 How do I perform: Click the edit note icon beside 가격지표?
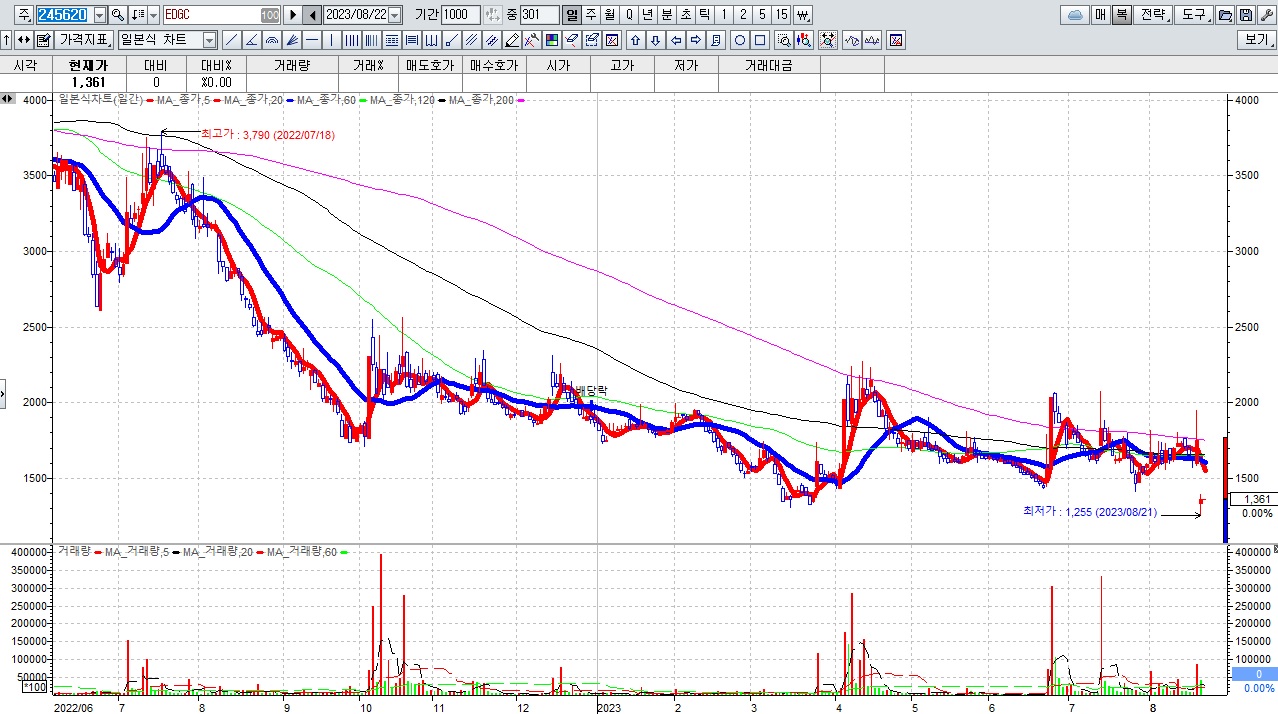coord(43,40)
